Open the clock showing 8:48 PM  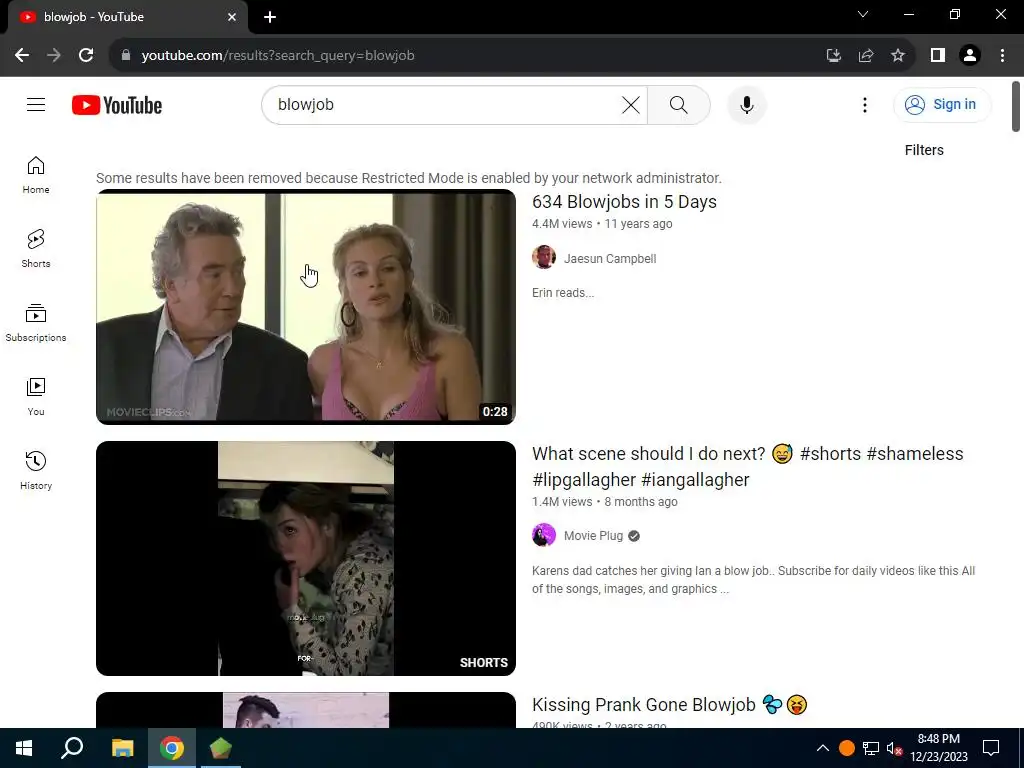pos(938,748)
